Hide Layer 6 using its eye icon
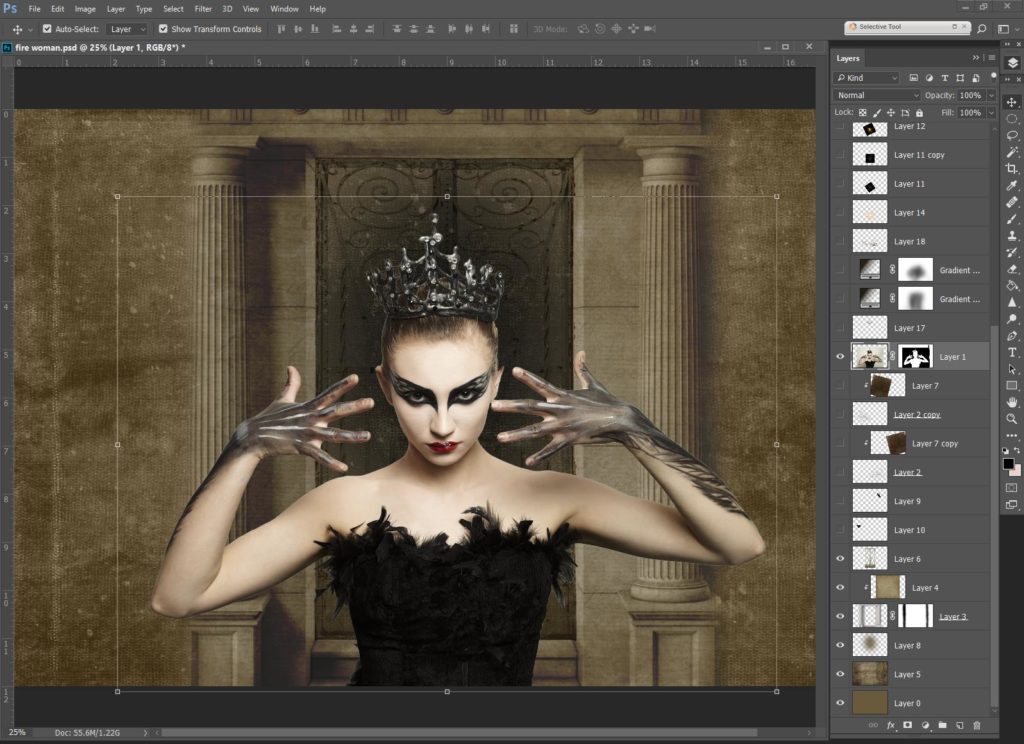This screenshot has width=1024, height=744. 840,559
